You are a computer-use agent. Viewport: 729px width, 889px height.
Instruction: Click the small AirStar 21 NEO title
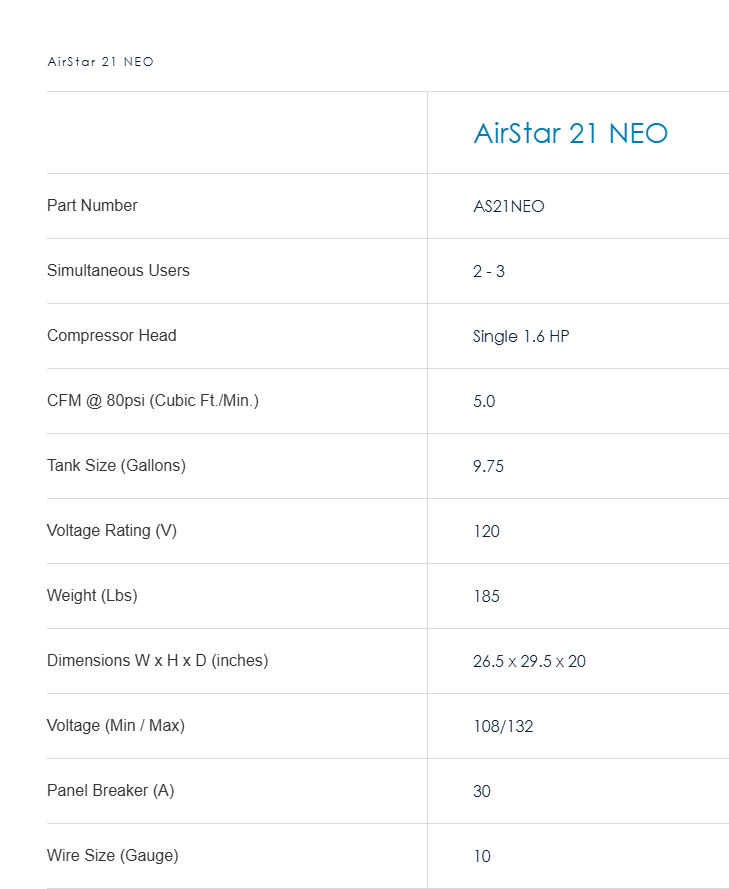pos(100,62)
